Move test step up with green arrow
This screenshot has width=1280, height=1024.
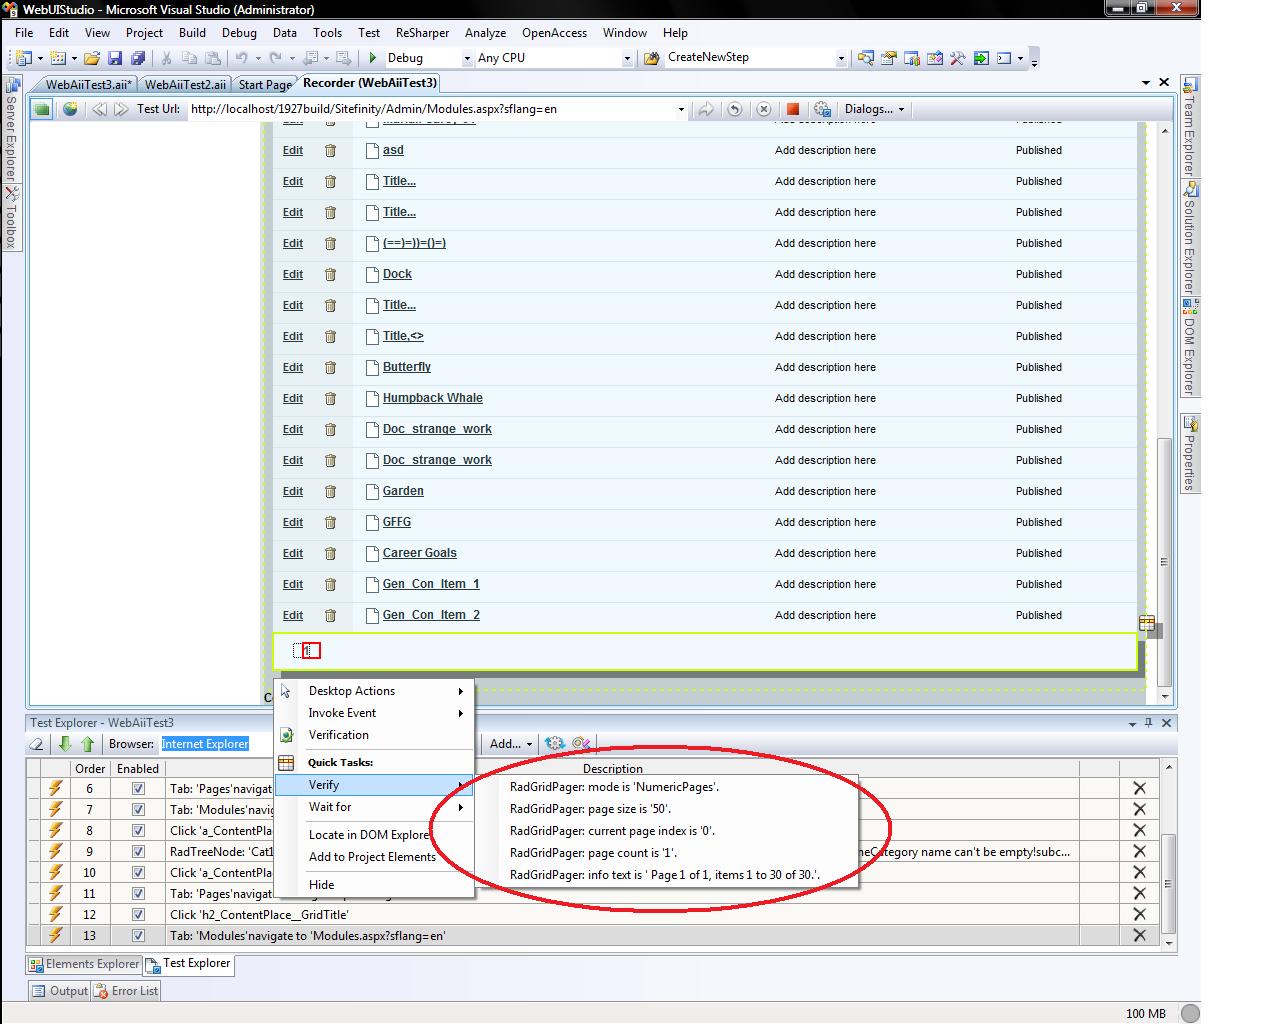(x=87, y=744)
